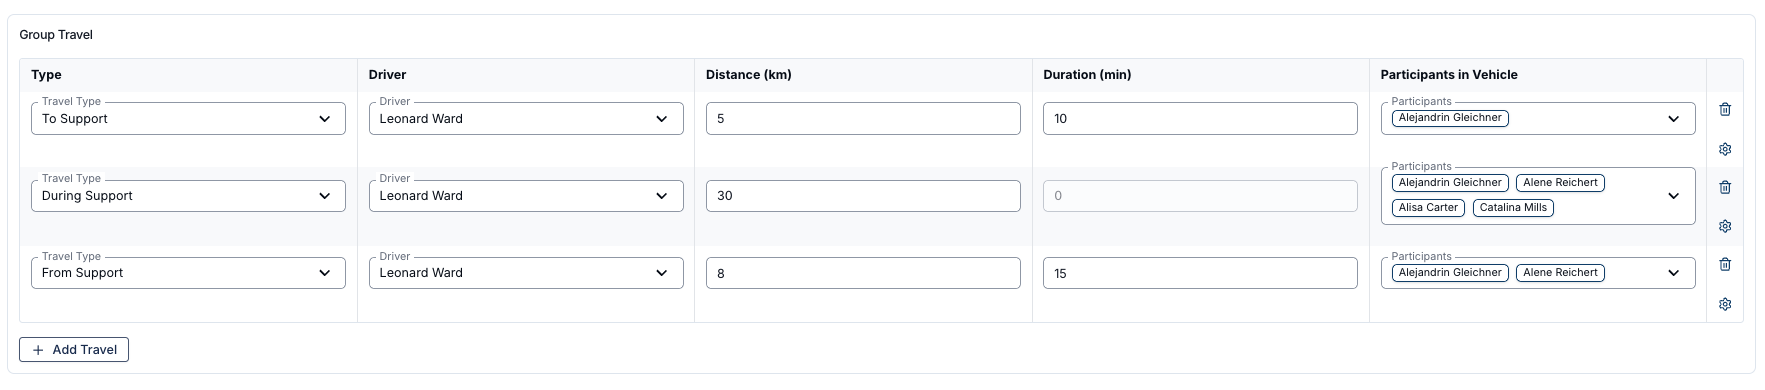Click duration field containing 15

click(1200, 273)
